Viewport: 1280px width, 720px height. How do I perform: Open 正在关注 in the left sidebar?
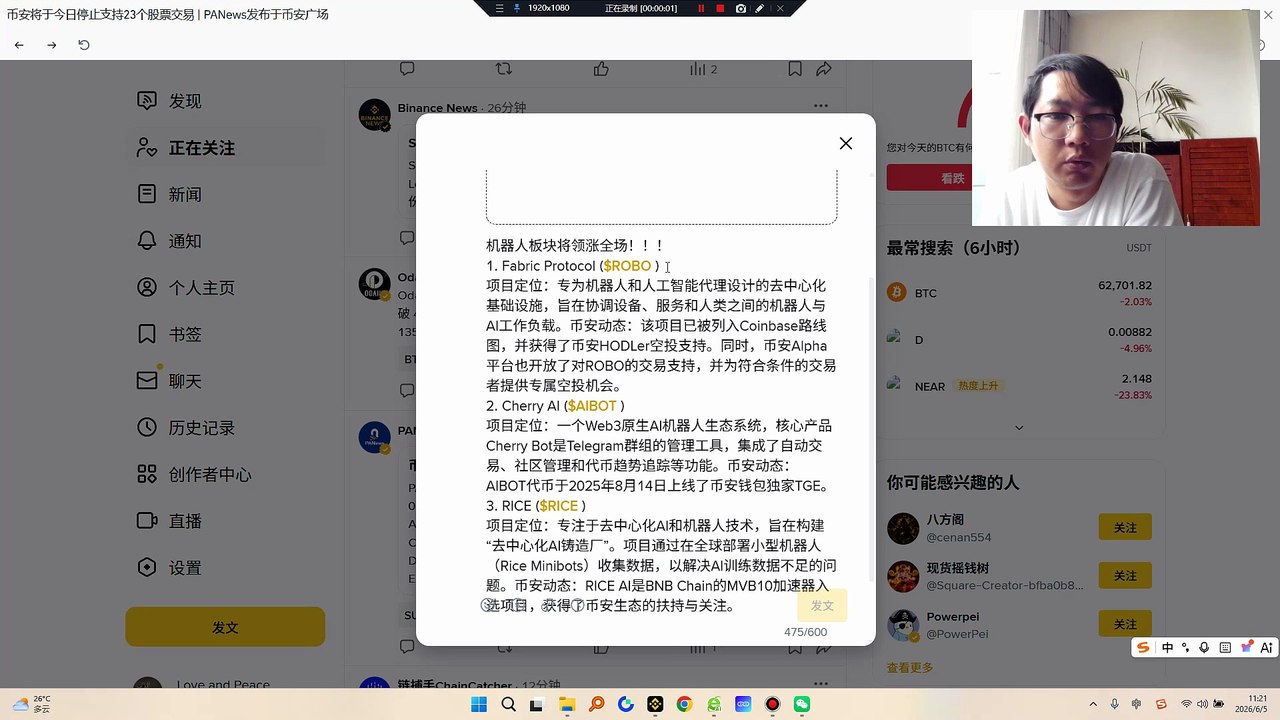pos(225,148)
